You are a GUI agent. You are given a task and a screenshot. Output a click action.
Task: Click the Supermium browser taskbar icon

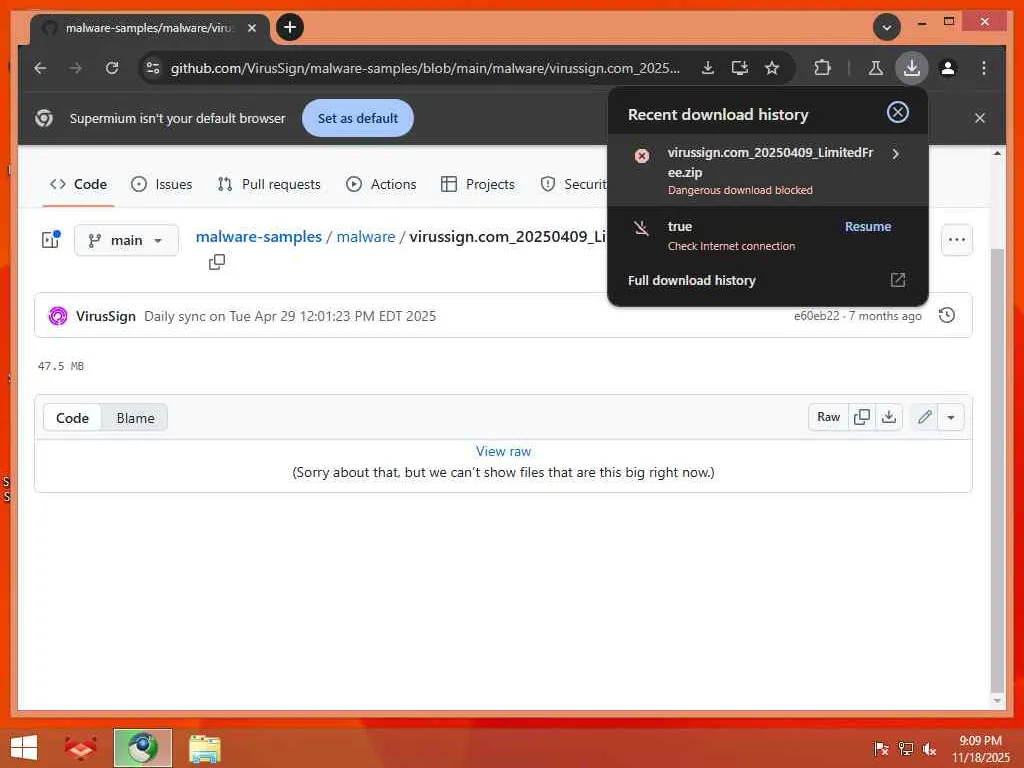point(142,748)
